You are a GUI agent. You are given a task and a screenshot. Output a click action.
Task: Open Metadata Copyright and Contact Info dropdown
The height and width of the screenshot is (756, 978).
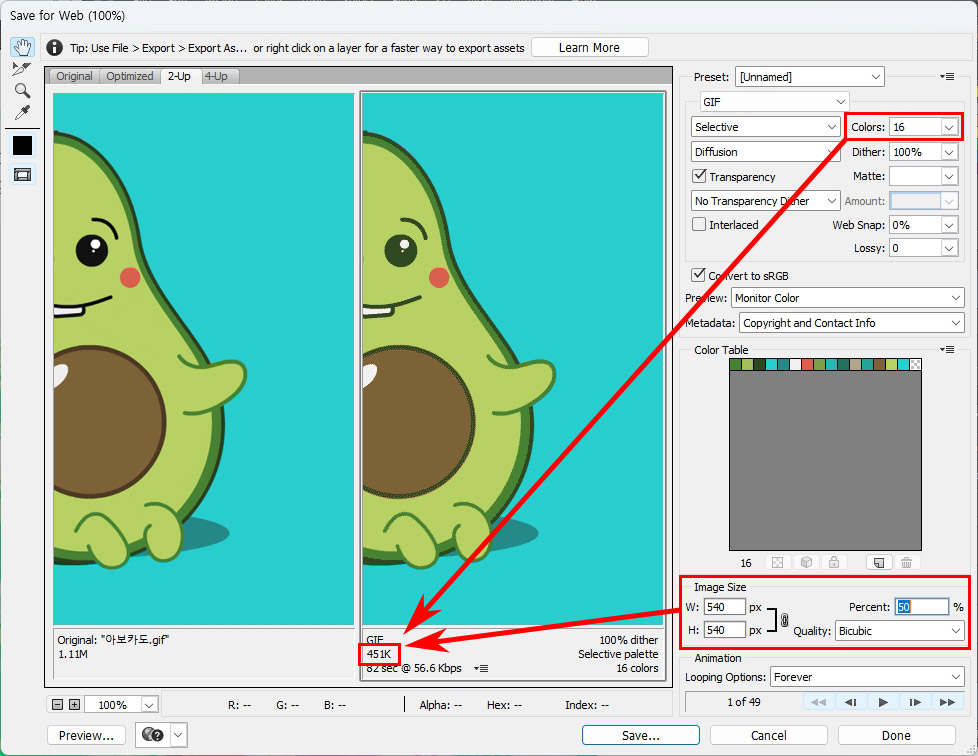tap(852, 323)
